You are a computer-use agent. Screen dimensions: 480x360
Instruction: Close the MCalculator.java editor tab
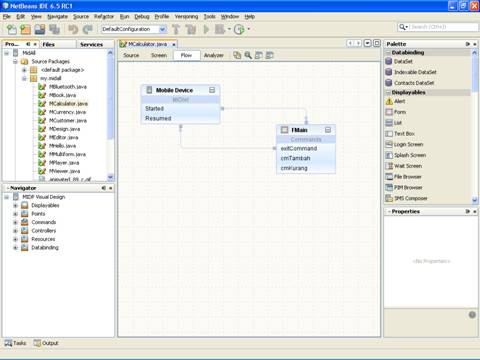174,44
